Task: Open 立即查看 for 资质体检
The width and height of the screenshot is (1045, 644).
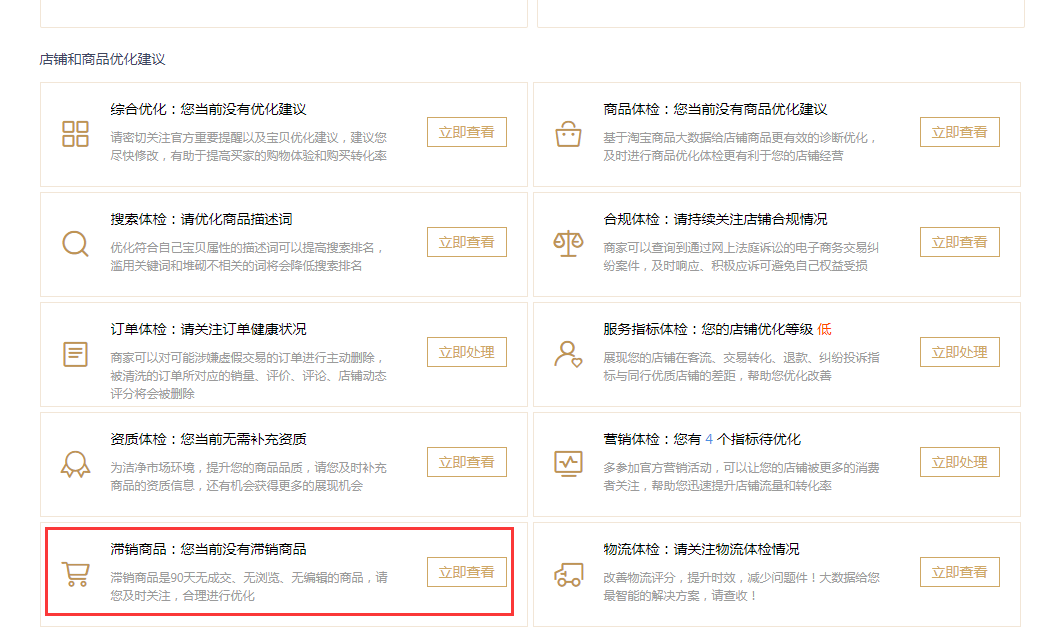Action: (467, 462)
